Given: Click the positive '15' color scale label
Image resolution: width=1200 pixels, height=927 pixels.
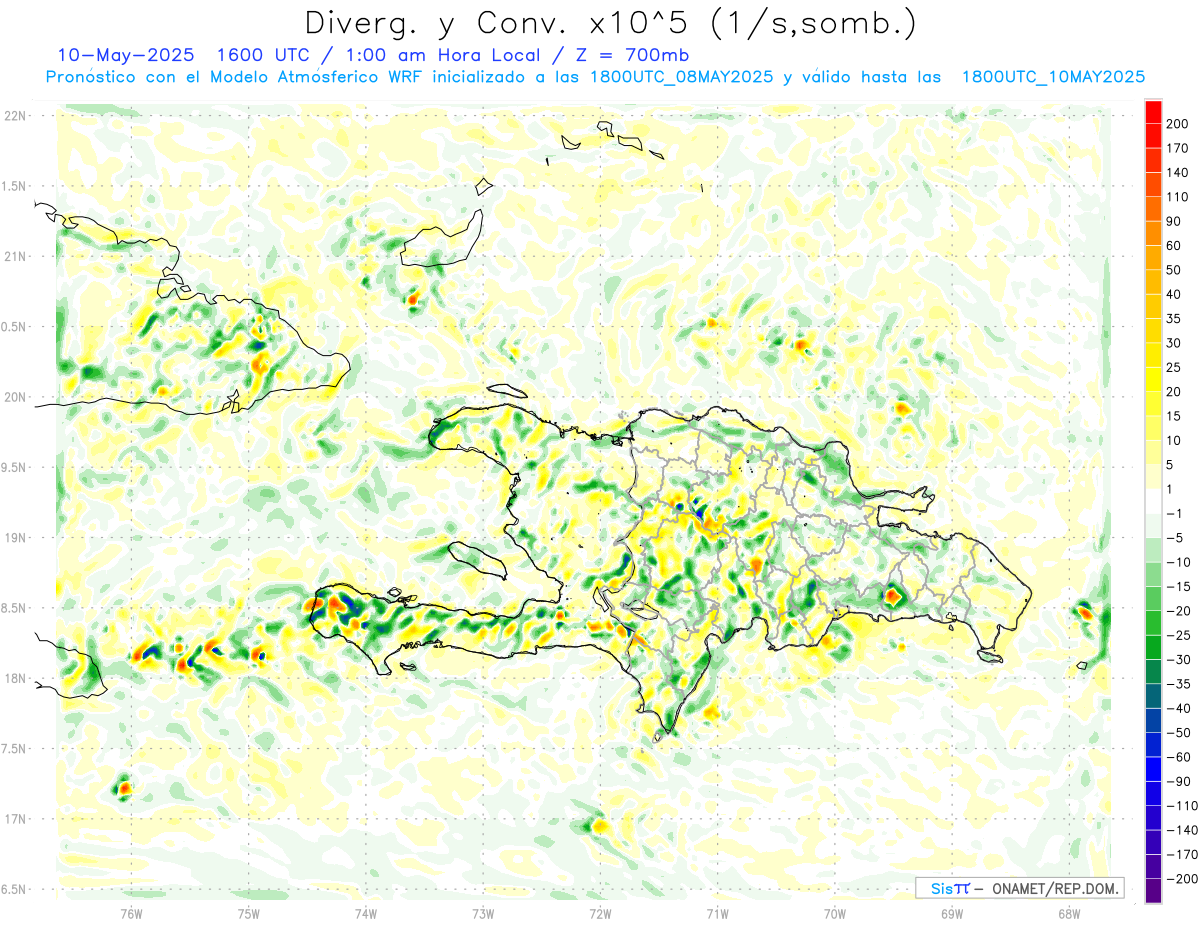Looking at the screenshot, I should click(x=1174, y=416).
